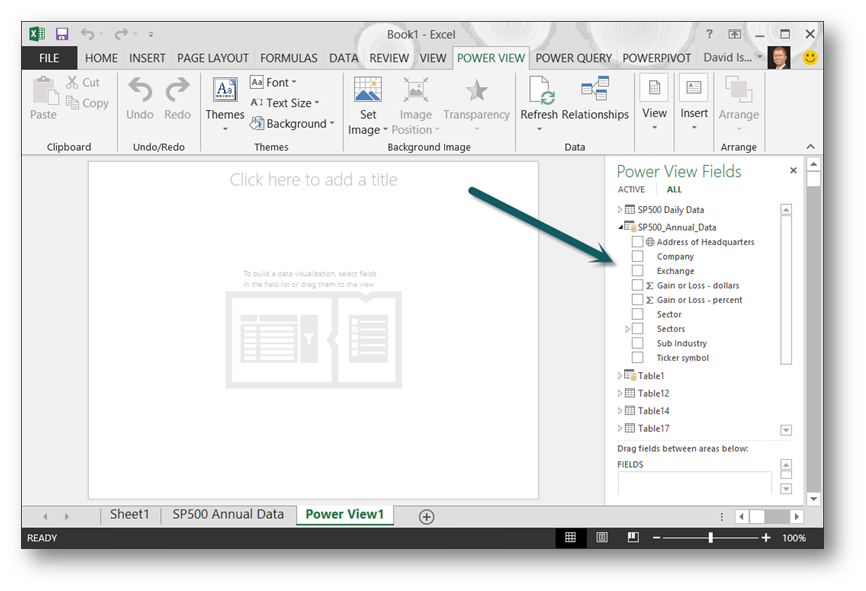Switch to the POWER QUERY tab
This screenshot has width=866, height=591.
pyautogui.click(x=573, y=58)
